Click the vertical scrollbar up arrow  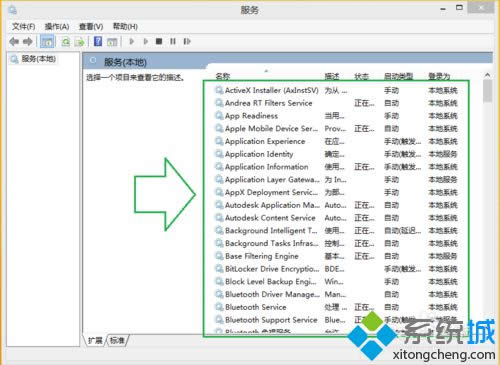coord(487,75)
